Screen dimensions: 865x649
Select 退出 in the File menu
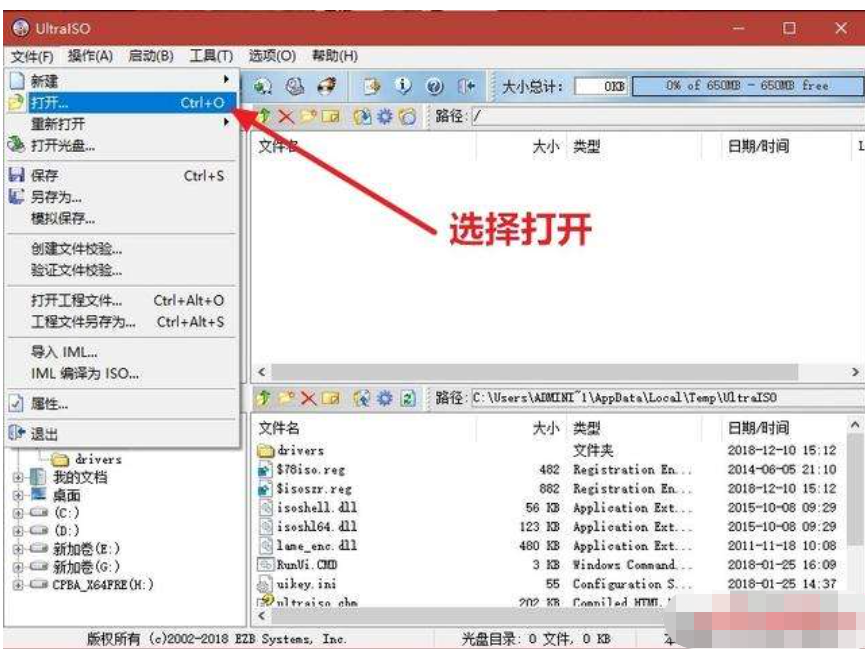pyautogui.click(x=45, y=434)
